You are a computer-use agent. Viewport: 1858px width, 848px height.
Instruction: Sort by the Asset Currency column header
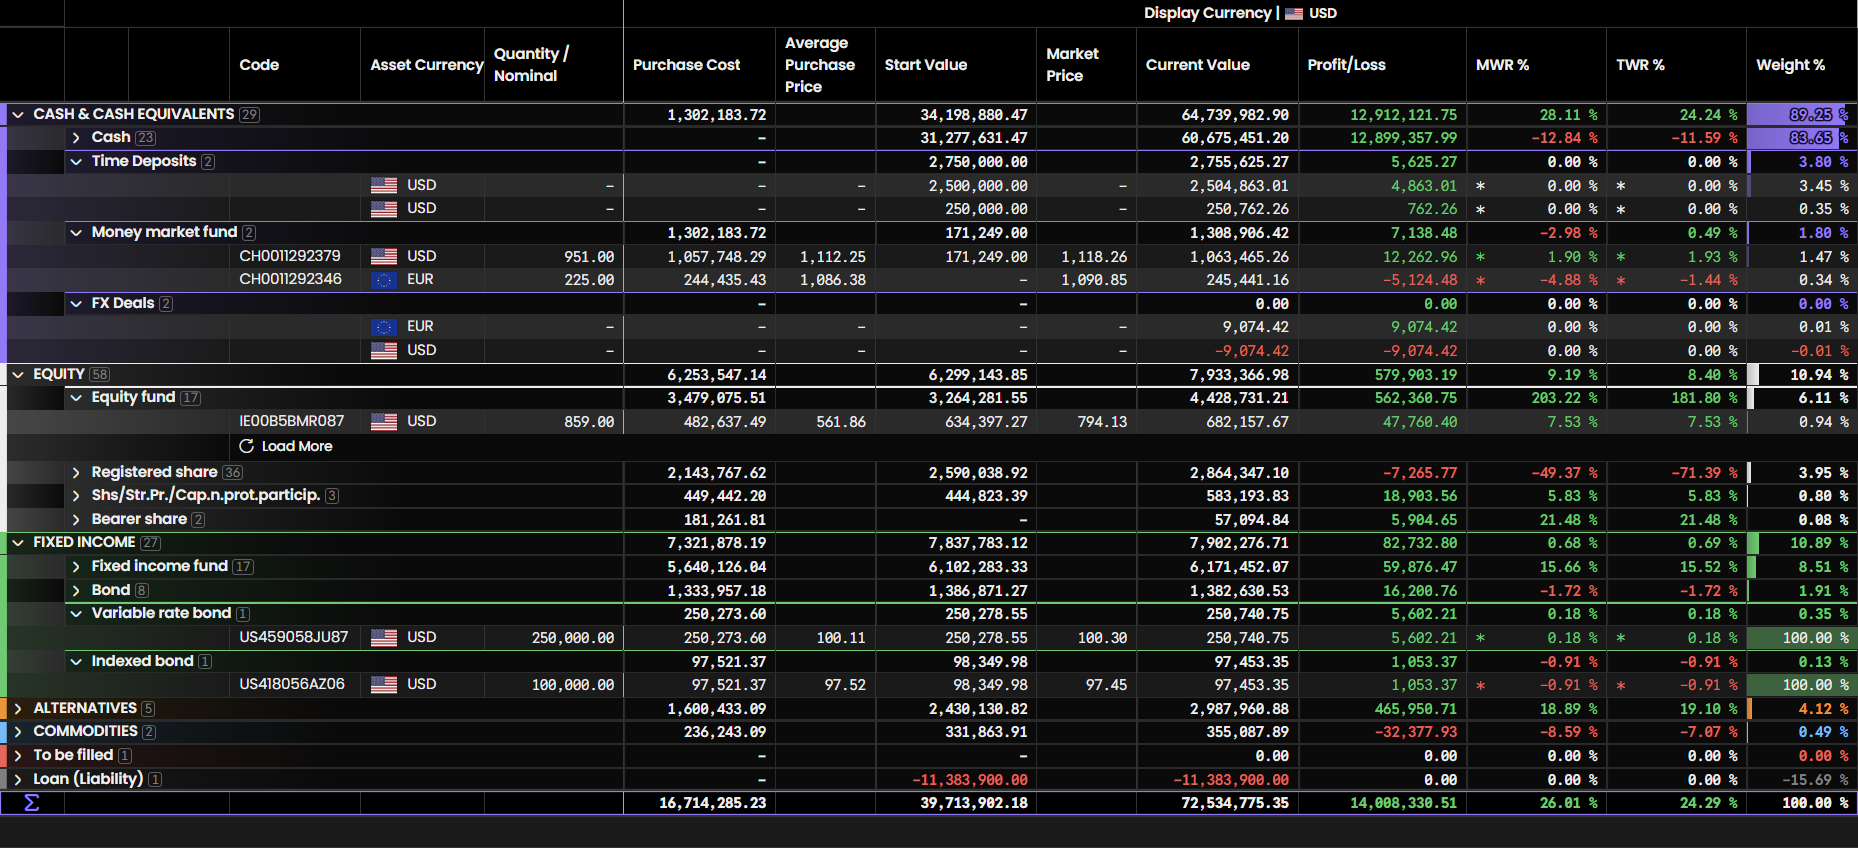tap(427, 65)
